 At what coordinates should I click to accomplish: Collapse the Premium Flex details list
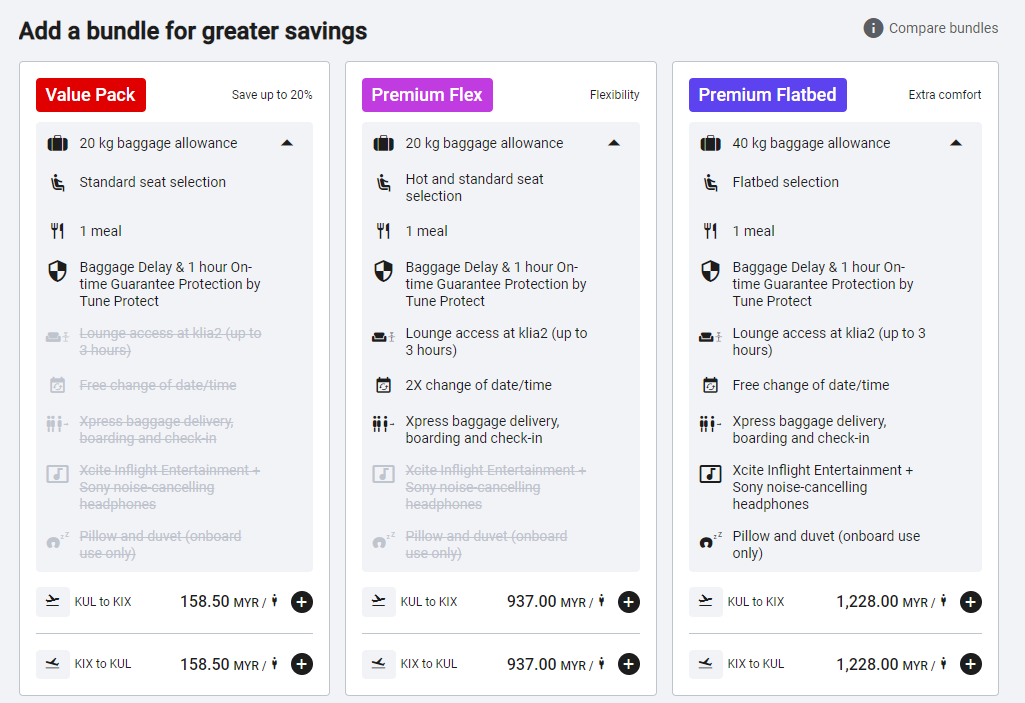coord(613,143)
